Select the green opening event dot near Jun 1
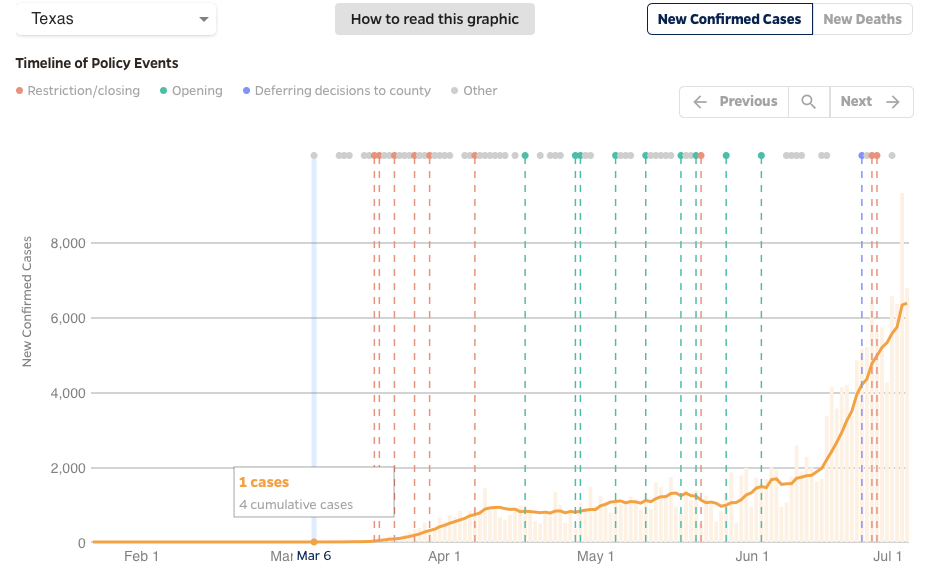 761,156
